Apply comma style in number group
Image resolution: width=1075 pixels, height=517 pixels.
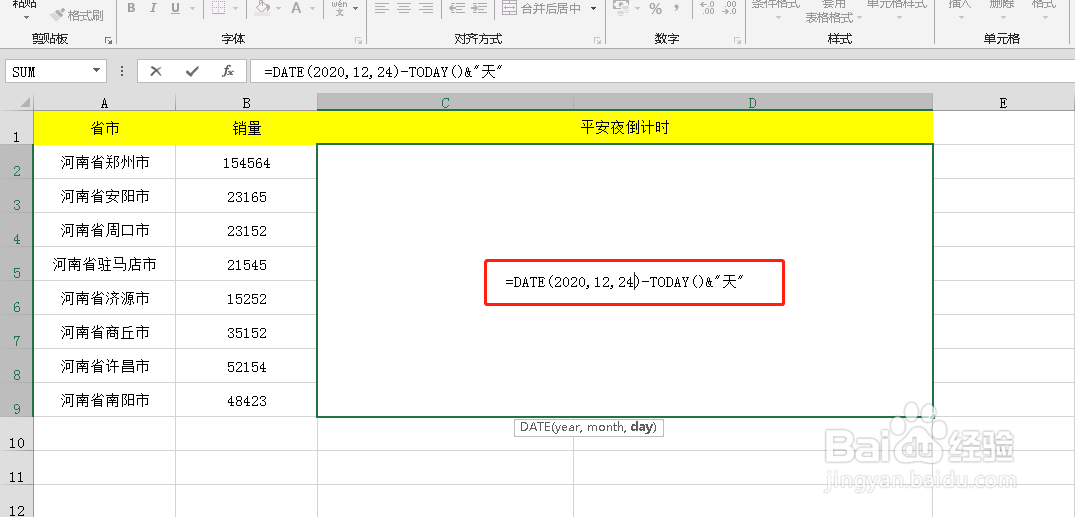(x=676, y=8)
